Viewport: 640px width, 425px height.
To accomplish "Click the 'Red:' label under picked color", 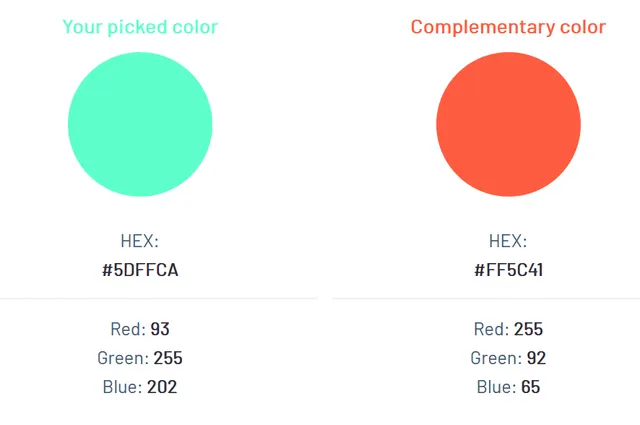I will click(128, 329).
